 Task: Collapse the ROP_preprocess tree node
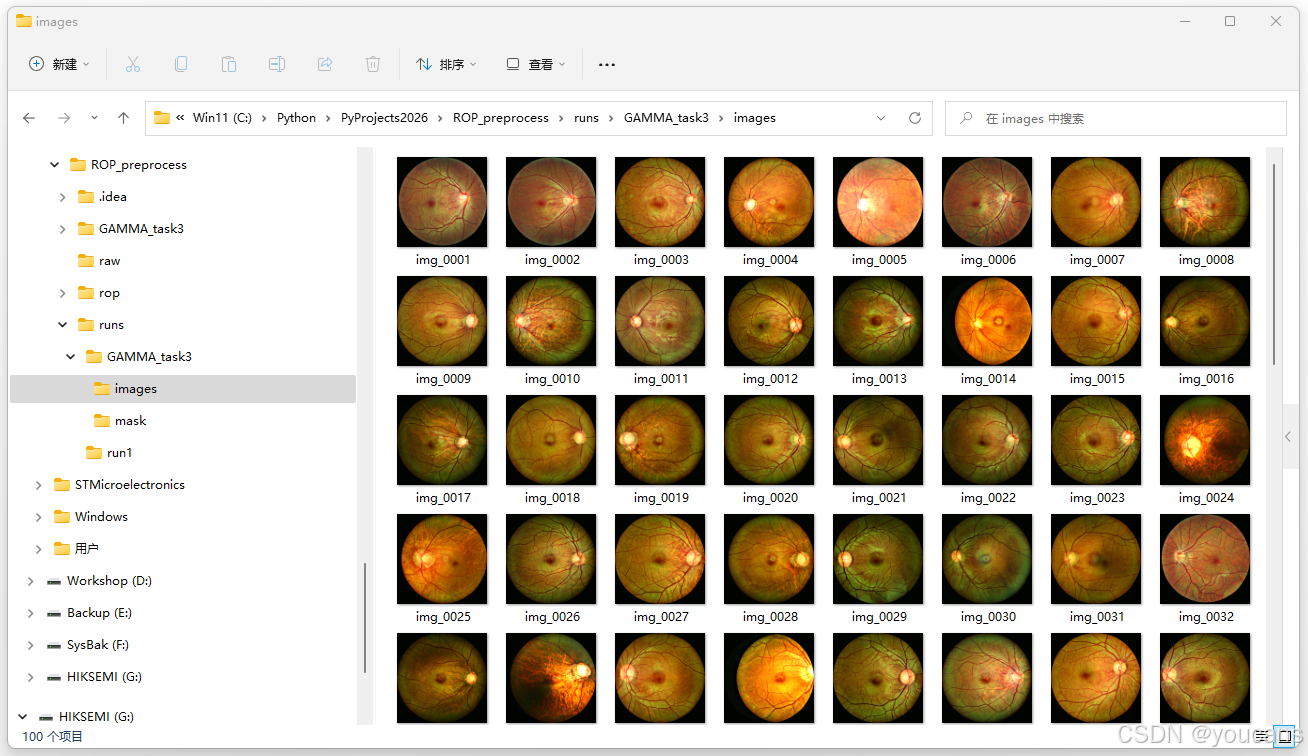pos(54,165)
